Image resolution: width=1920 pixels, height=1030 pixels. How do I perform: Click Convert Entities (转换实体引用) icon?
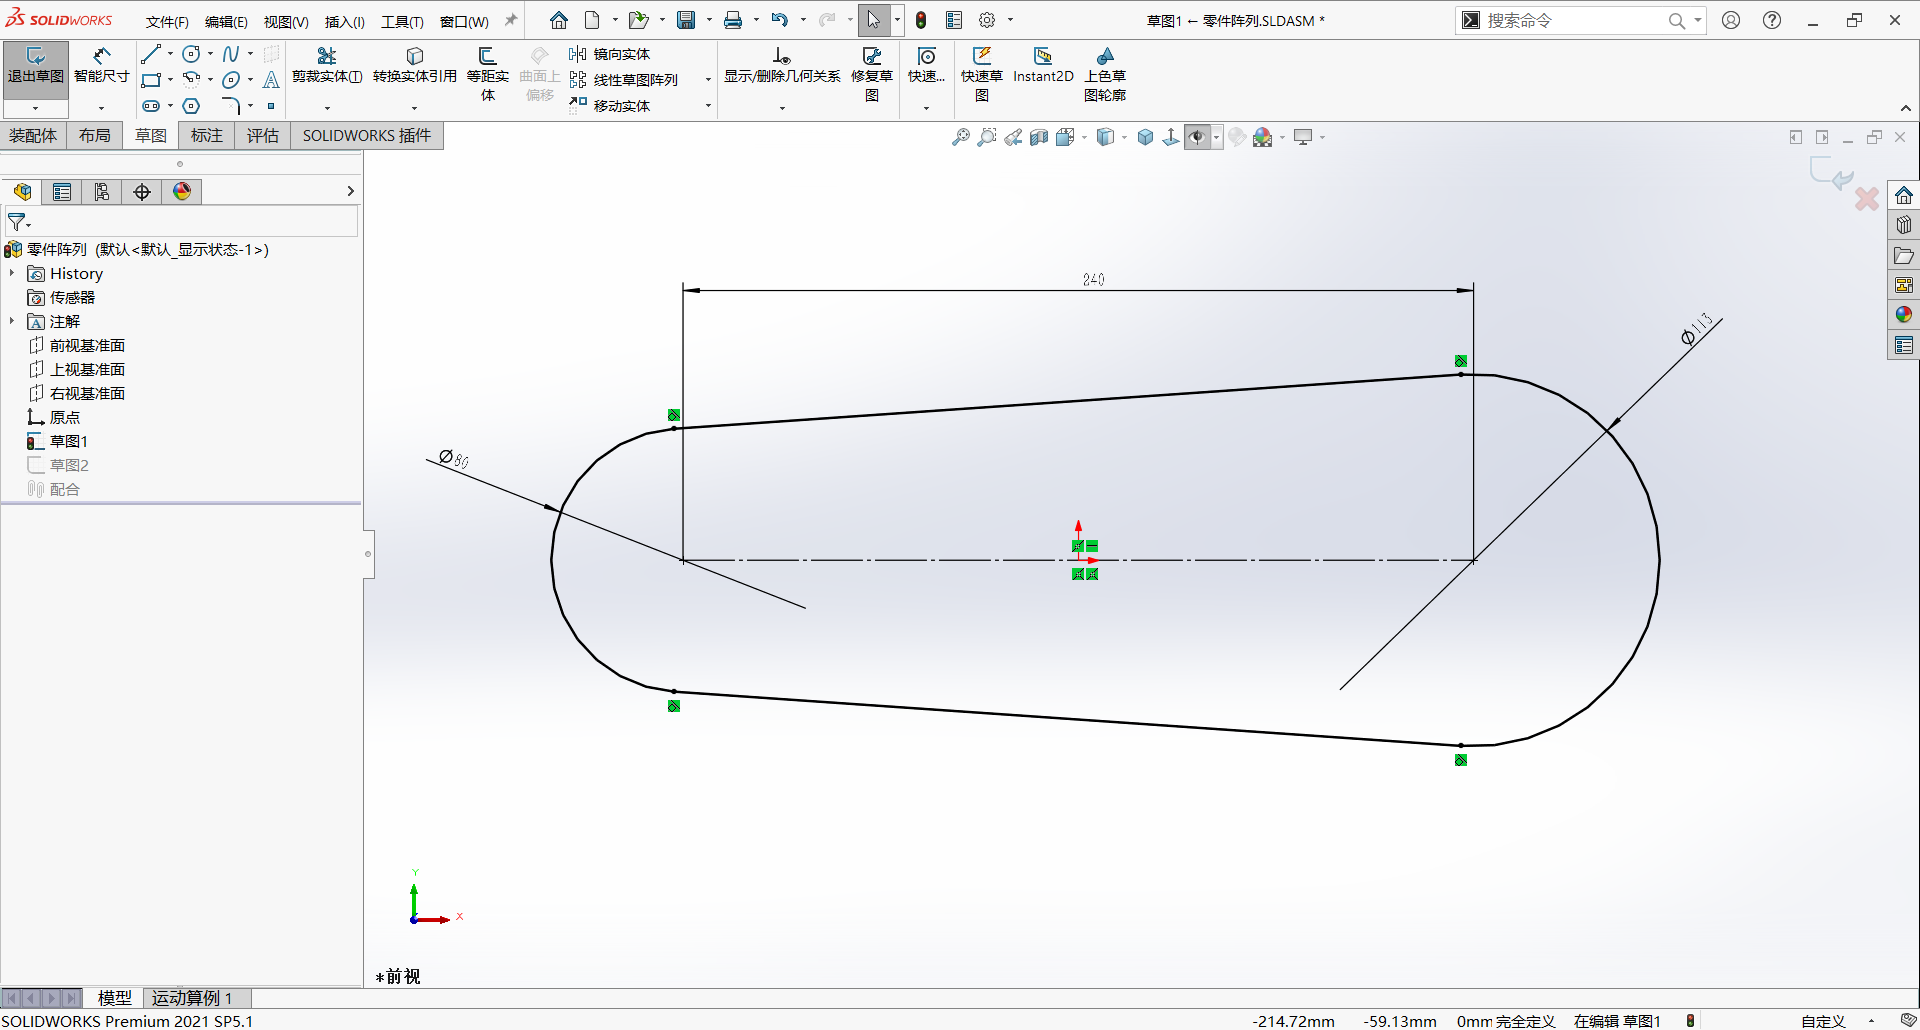tap(414, 66)
